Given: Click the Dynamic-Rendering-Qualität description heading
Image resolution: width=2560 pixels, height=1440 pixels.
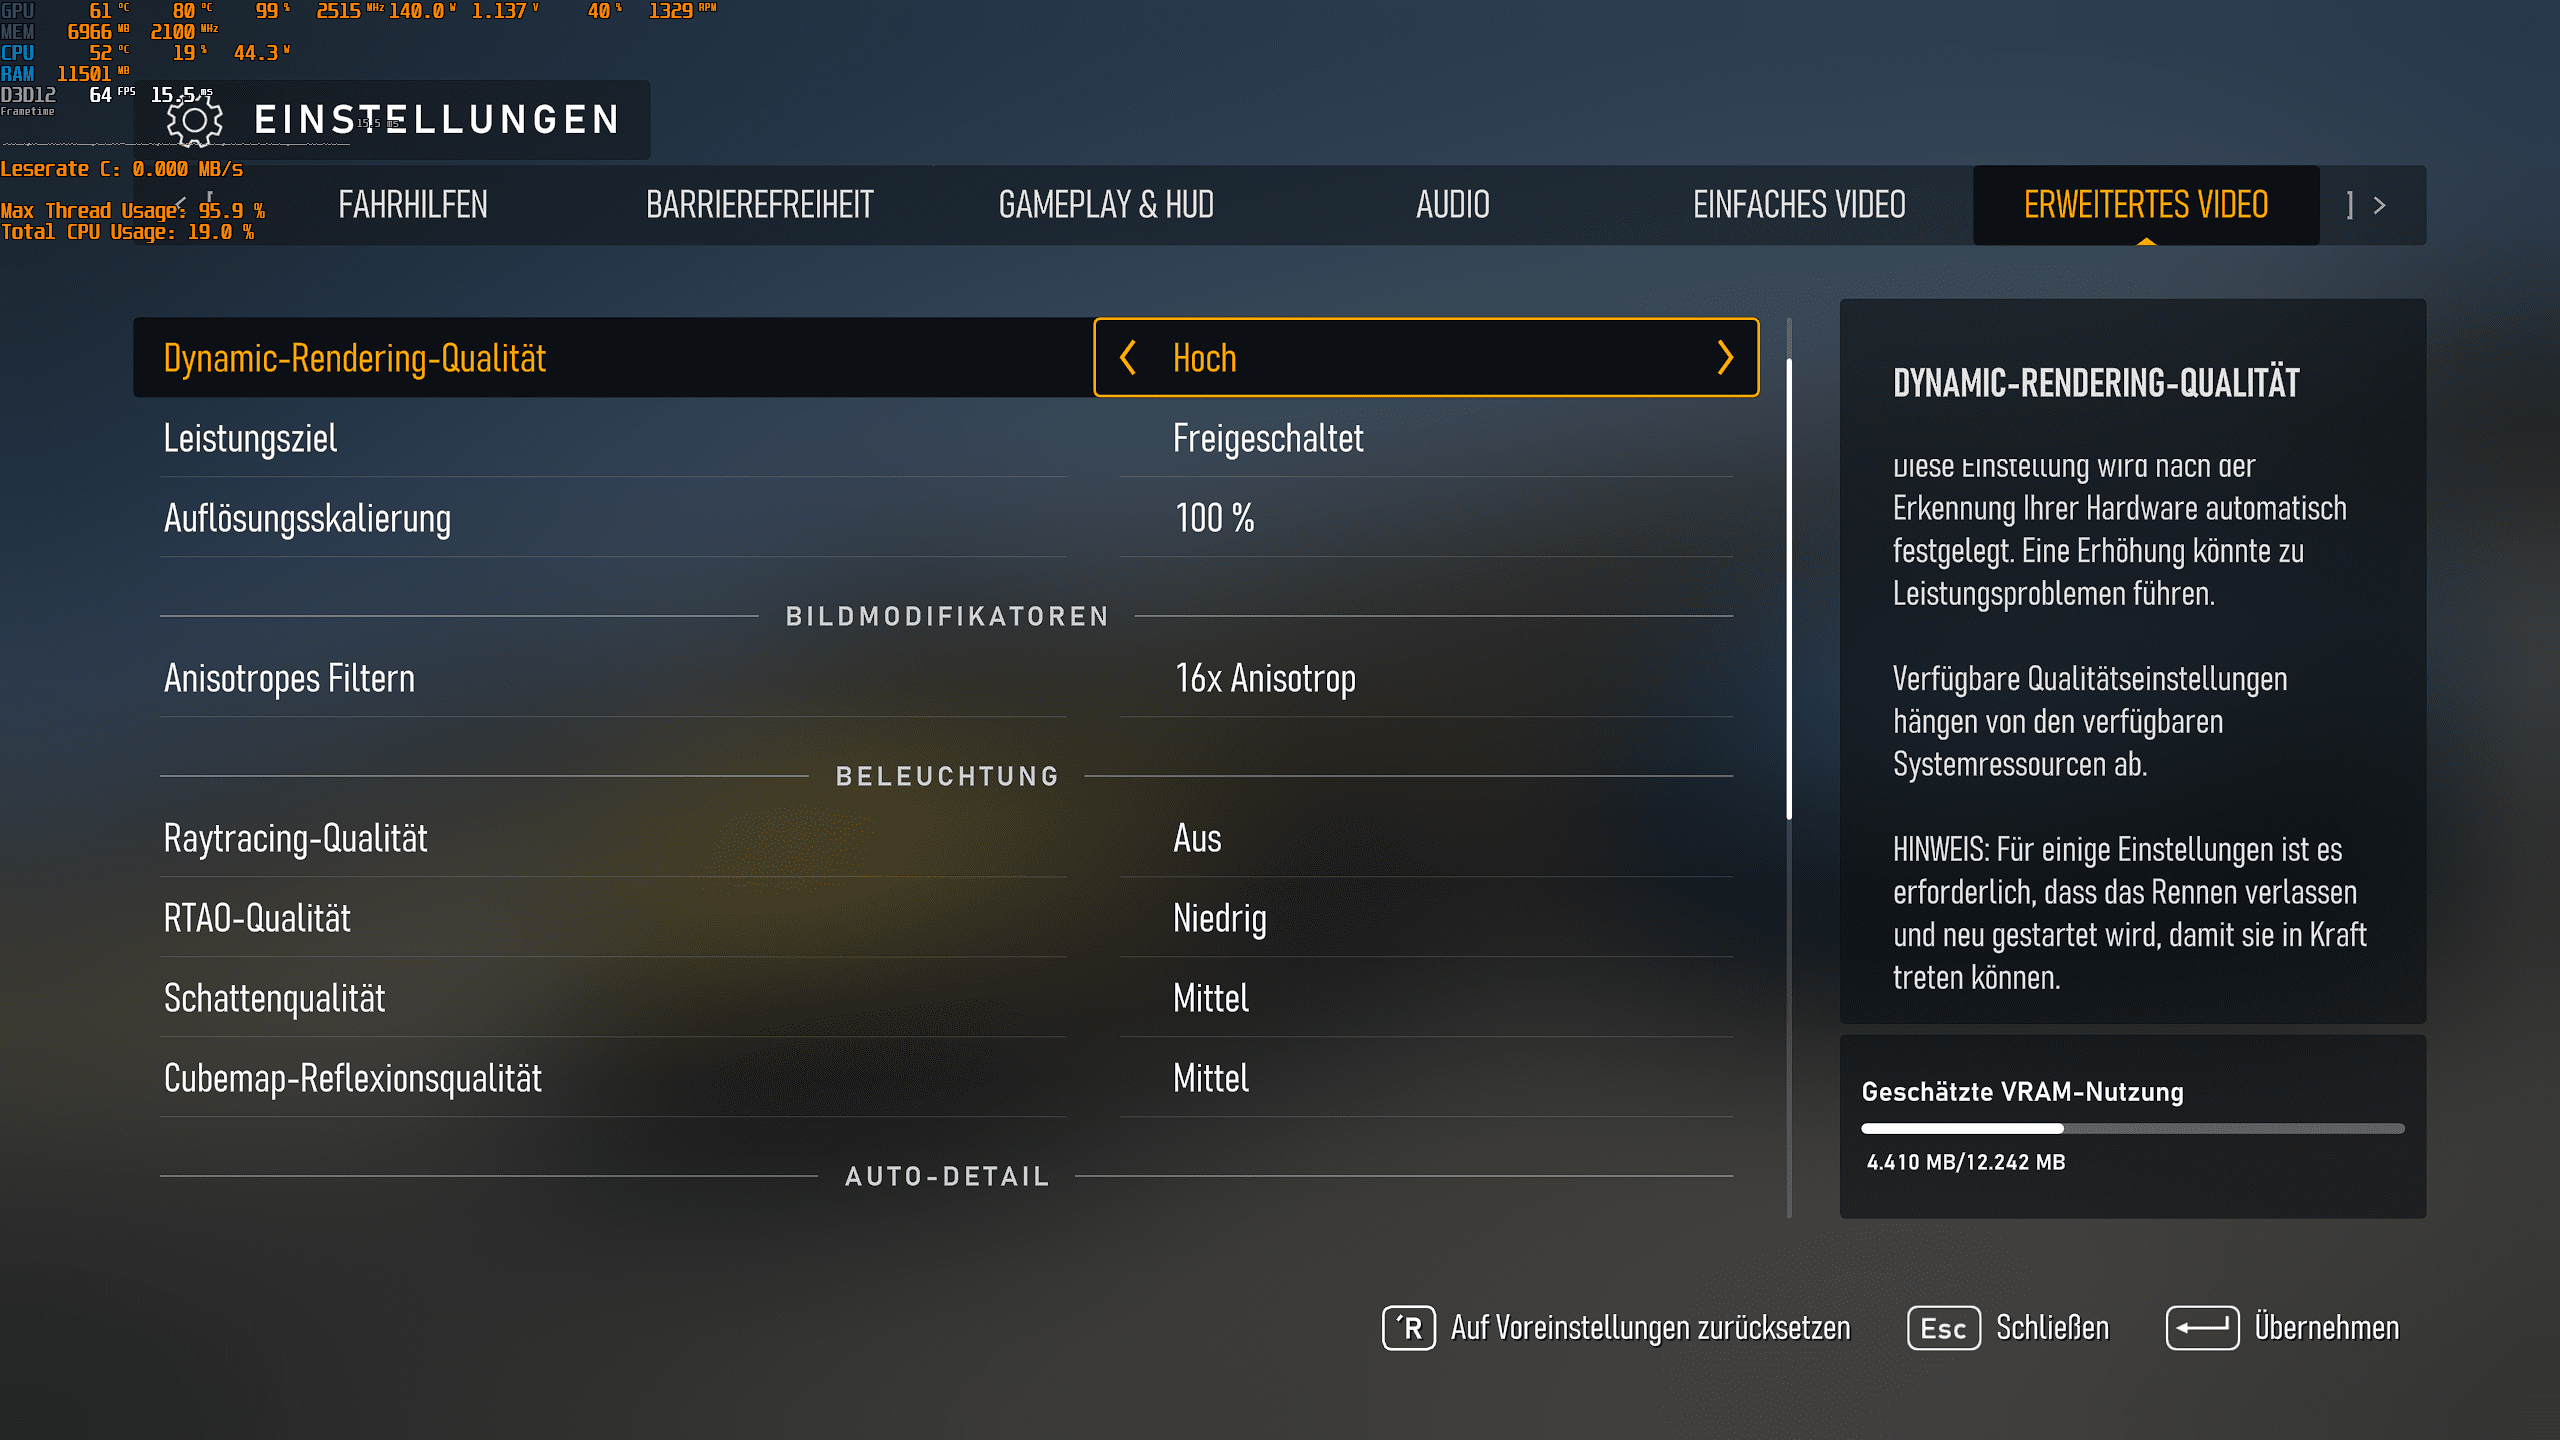Looking at the screenshot, I should [2096, 383].
